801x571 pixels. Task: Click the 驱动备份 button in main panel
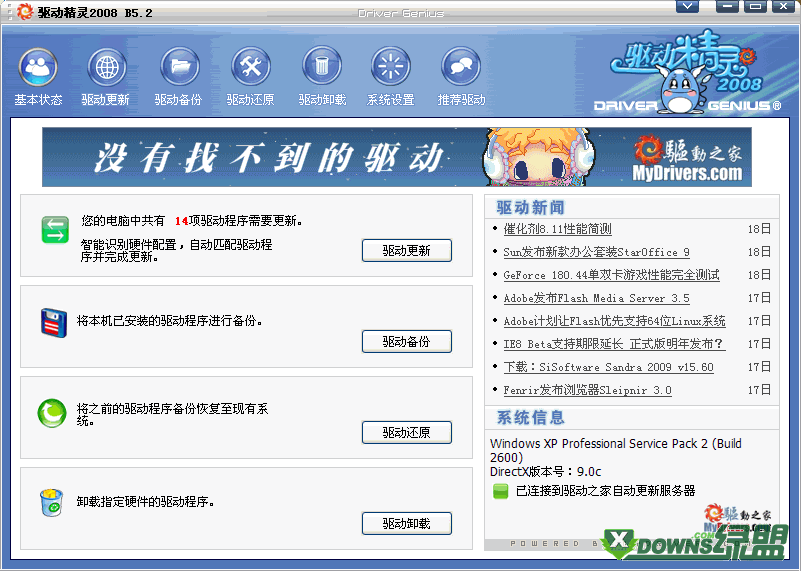pos(407,341)
